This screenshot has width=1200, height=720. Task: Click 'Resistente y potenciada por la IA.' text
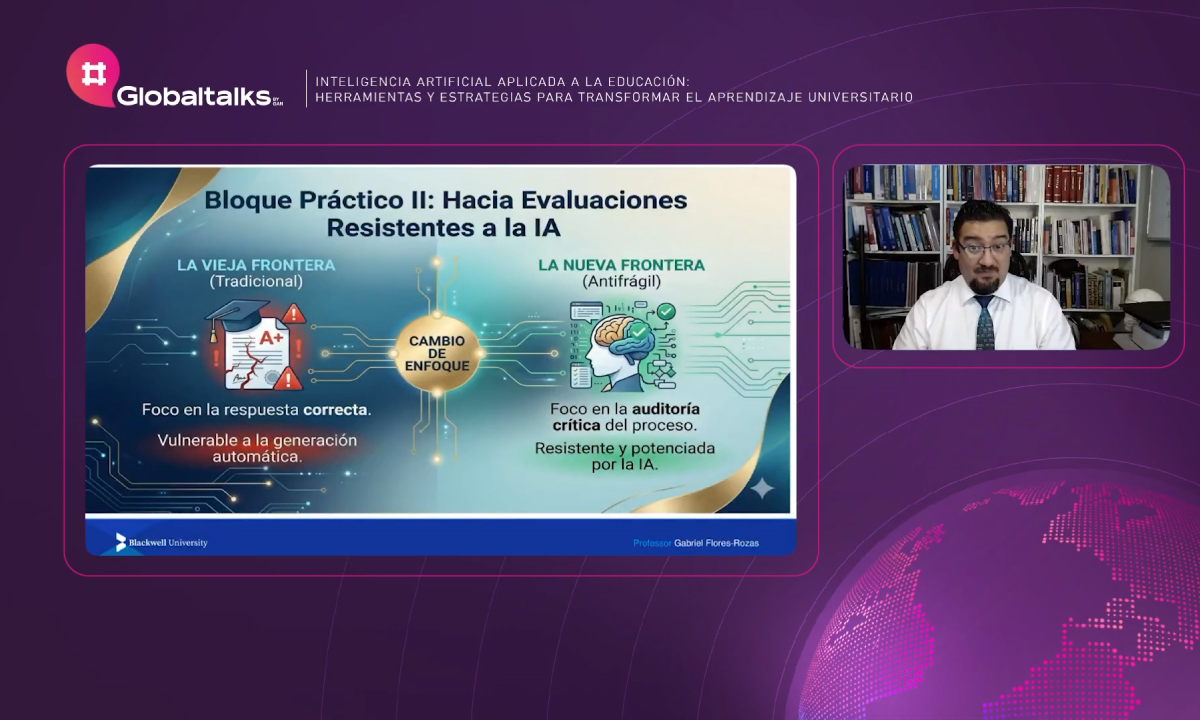[x=624, y=456]
